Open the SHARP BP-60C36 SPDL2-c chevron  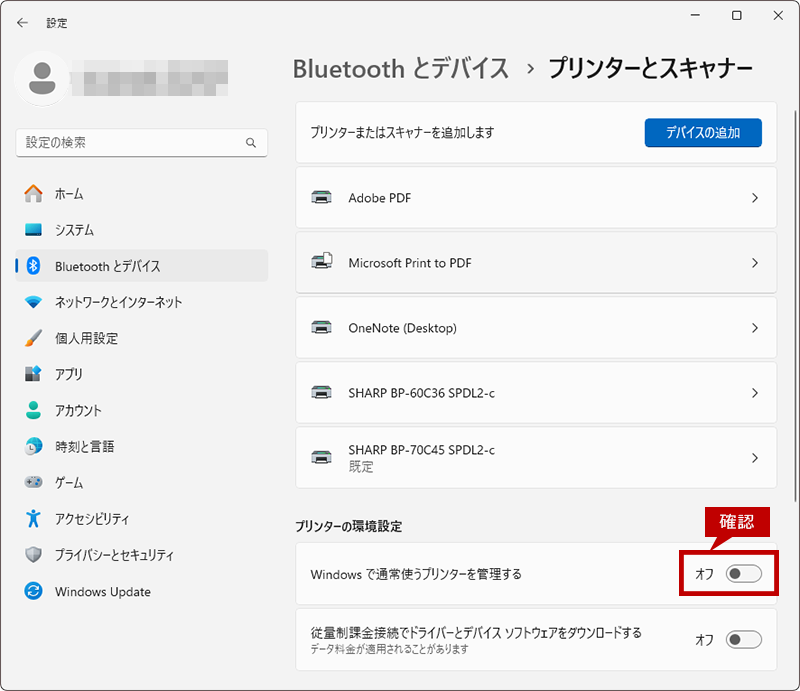(x=755, y=393)
